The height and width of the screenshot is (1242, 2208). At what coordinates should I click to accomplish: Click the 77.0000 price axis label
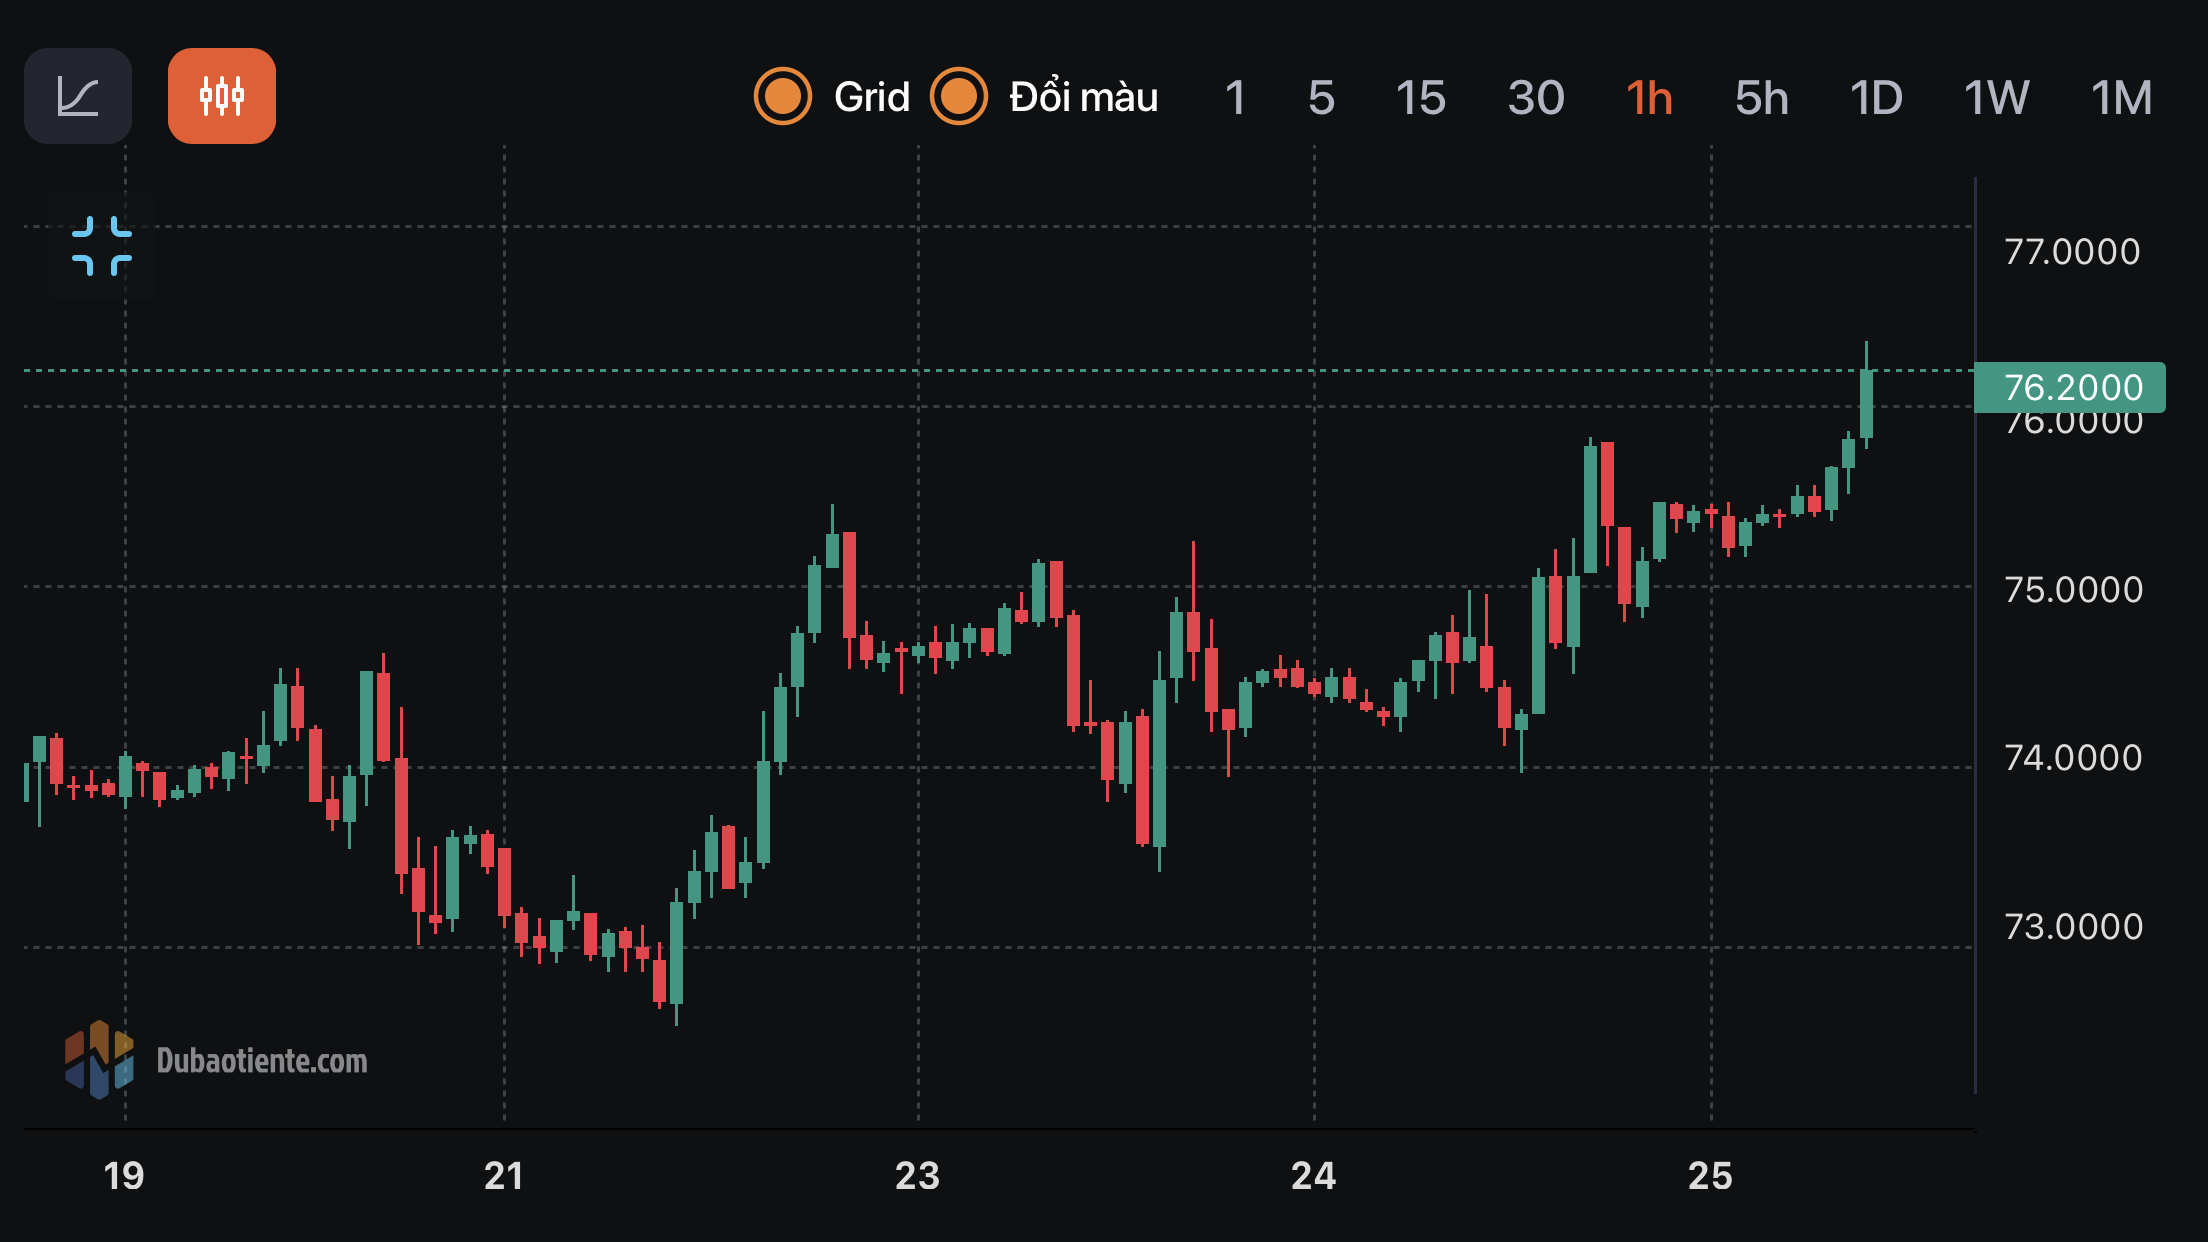[x=2072, y=252]
